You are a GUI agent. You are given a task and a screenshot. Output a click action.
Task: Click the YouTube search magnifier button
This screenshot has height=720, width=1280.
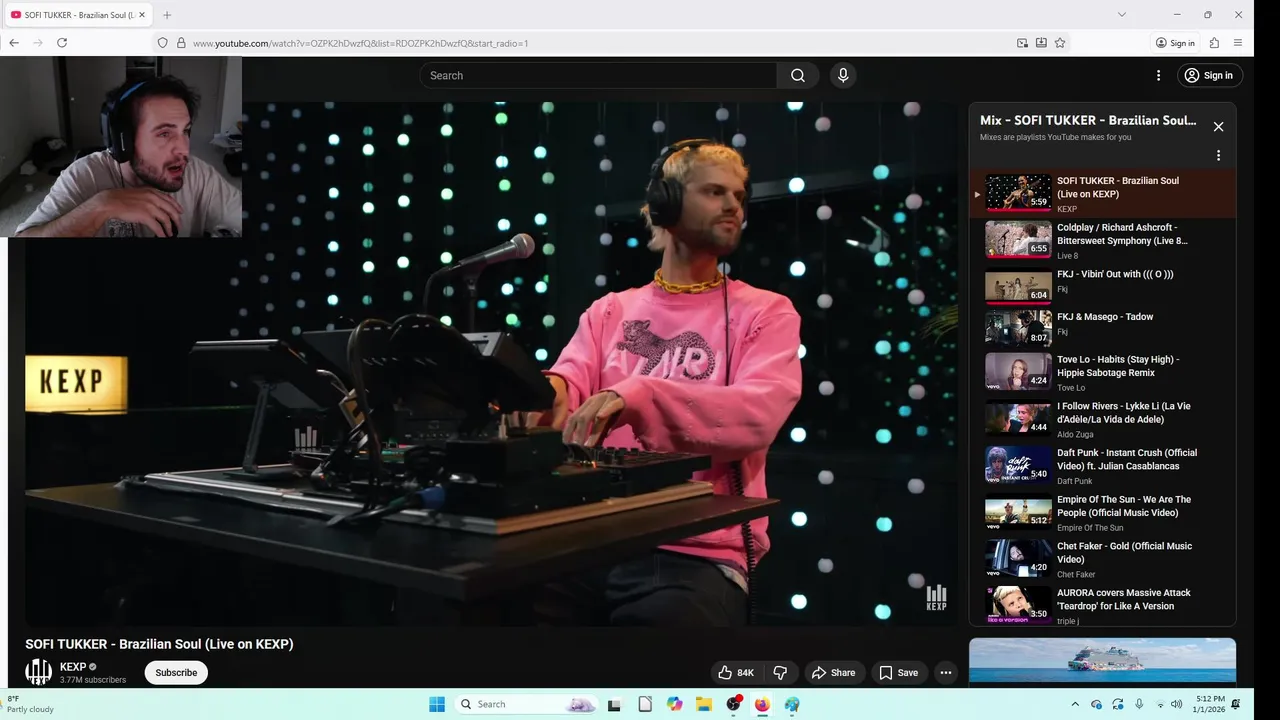point(798,75)
